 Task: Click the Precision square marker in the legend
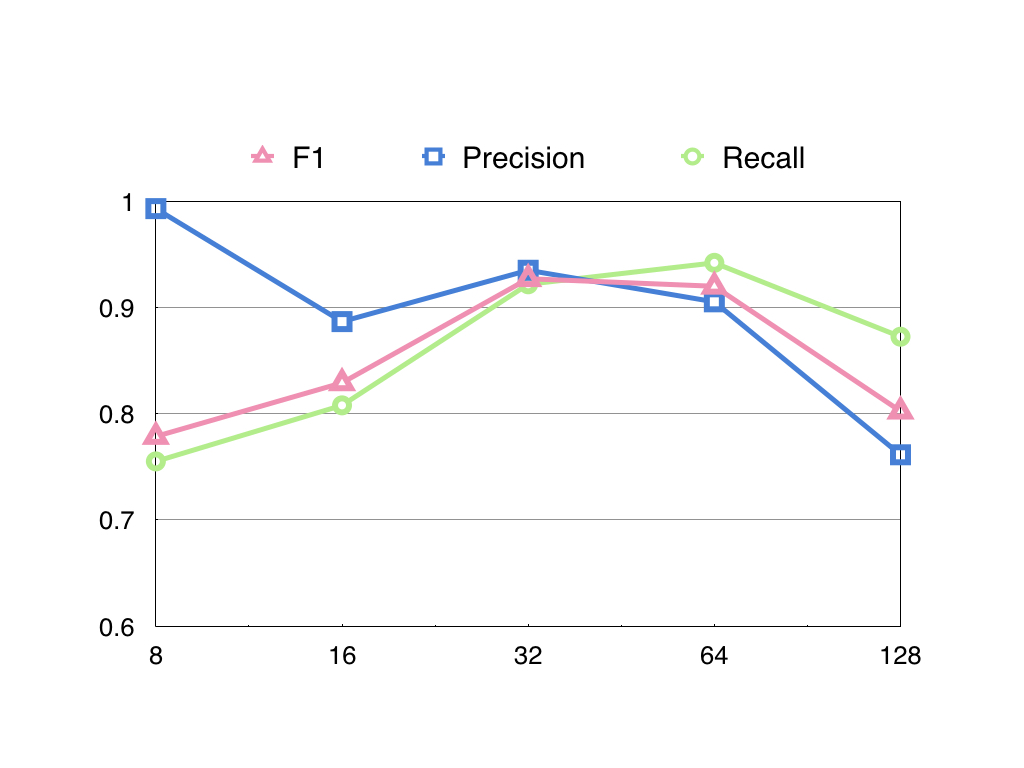pos(432,156)
